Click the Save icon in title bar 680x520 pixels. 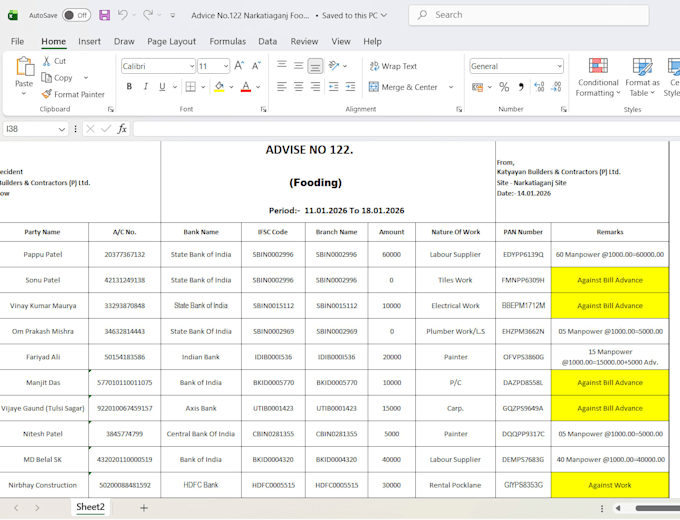point(105,15)
